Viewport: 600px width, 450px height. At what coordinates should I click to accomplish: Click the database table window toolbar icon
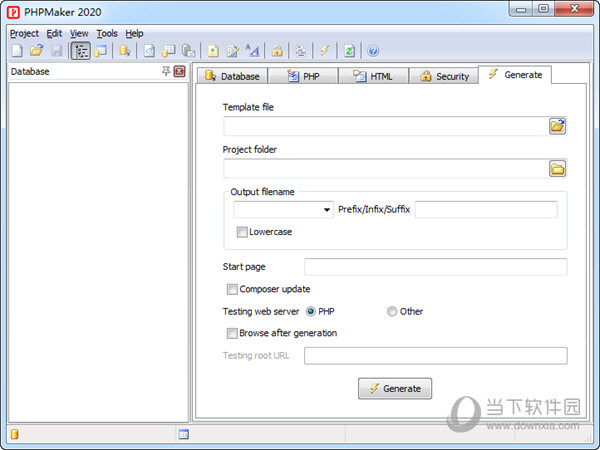(101, 51)
